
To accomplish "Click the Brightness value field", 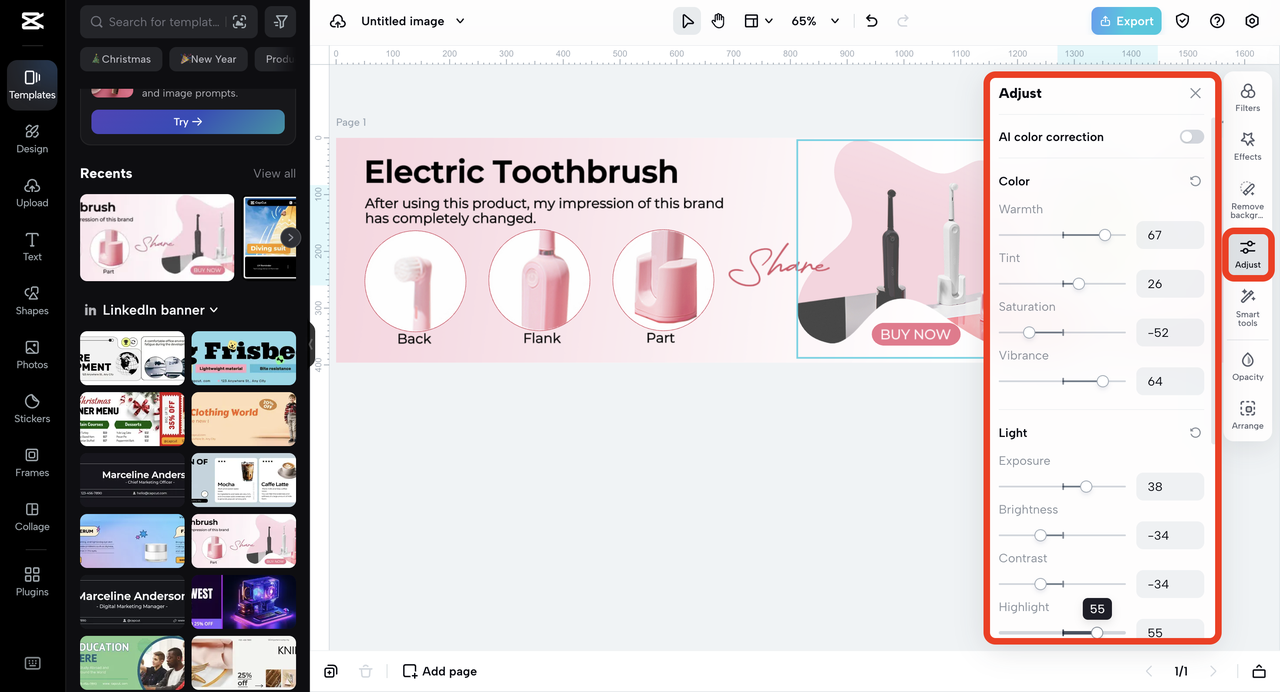I will click(x=1170, y=535).
